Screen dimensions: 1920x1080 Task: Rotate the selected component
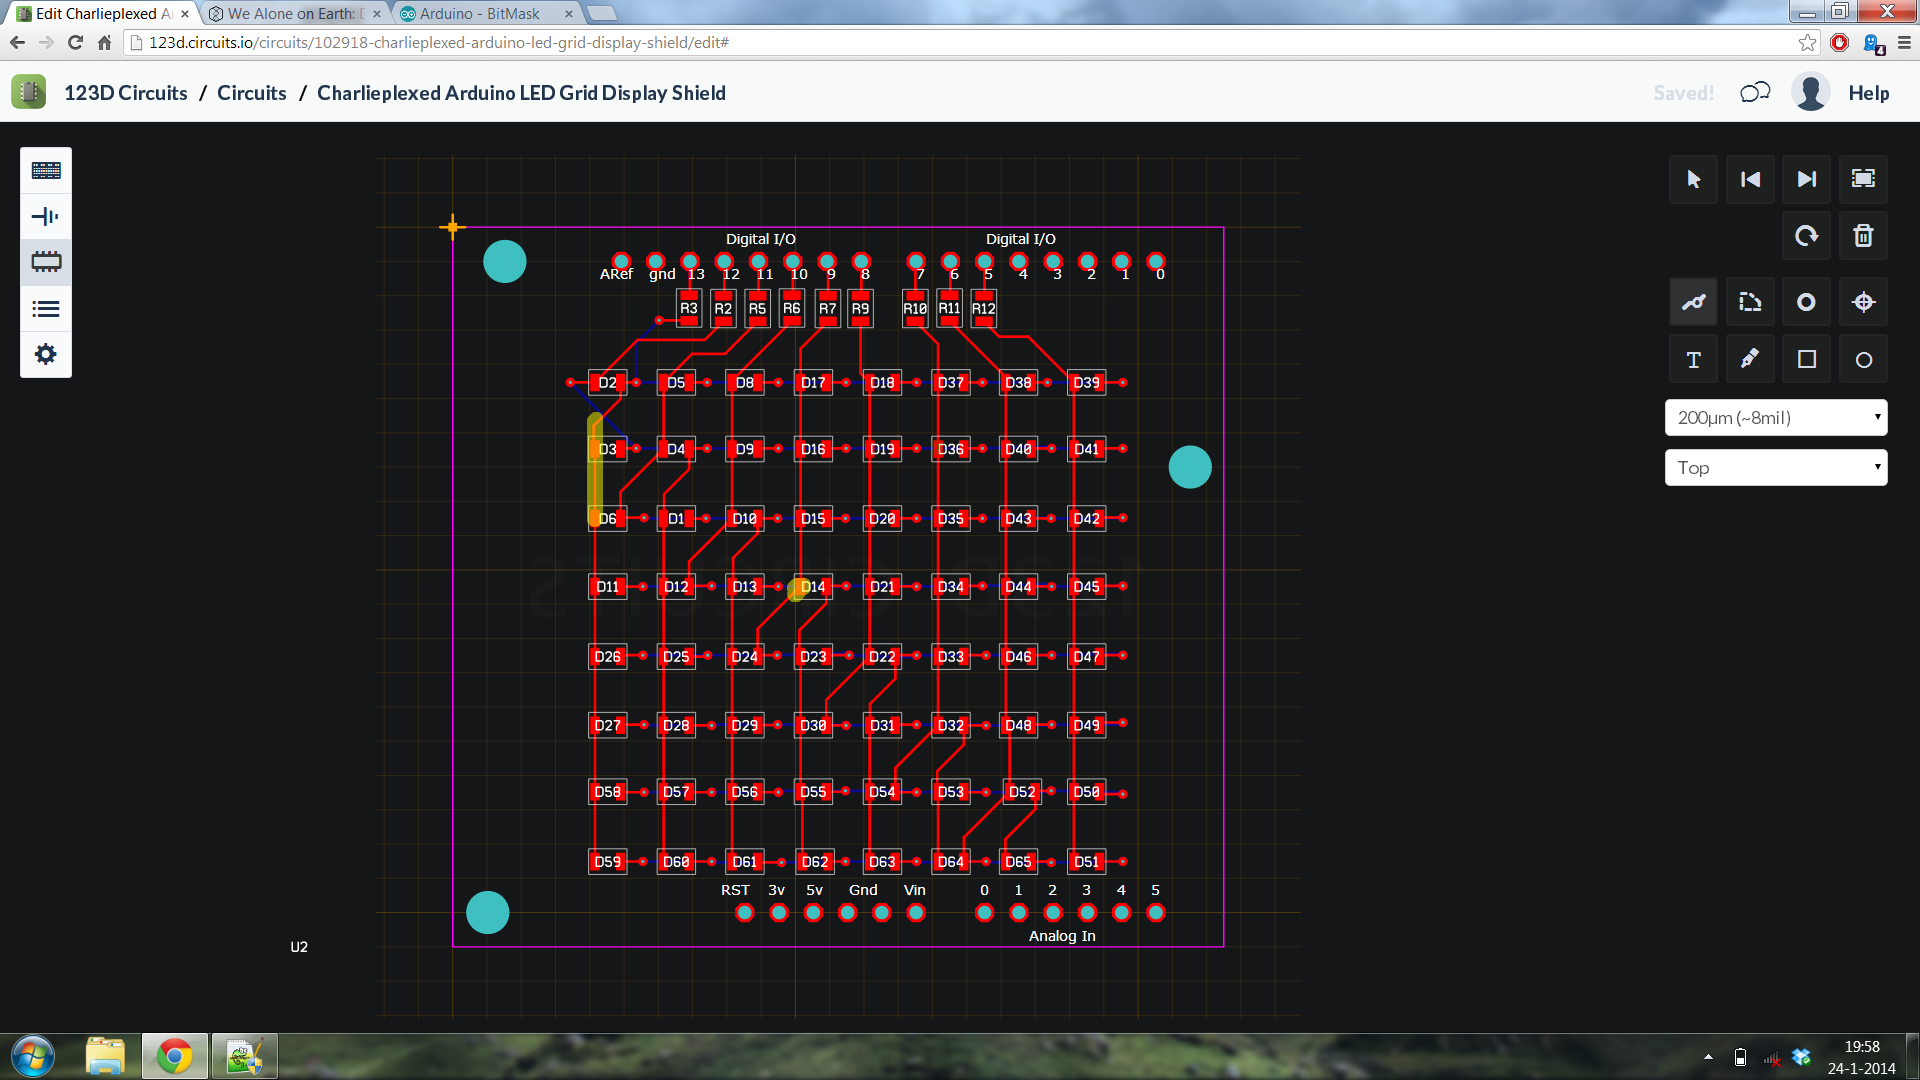pyautogui.click(x=1806, y=236)
